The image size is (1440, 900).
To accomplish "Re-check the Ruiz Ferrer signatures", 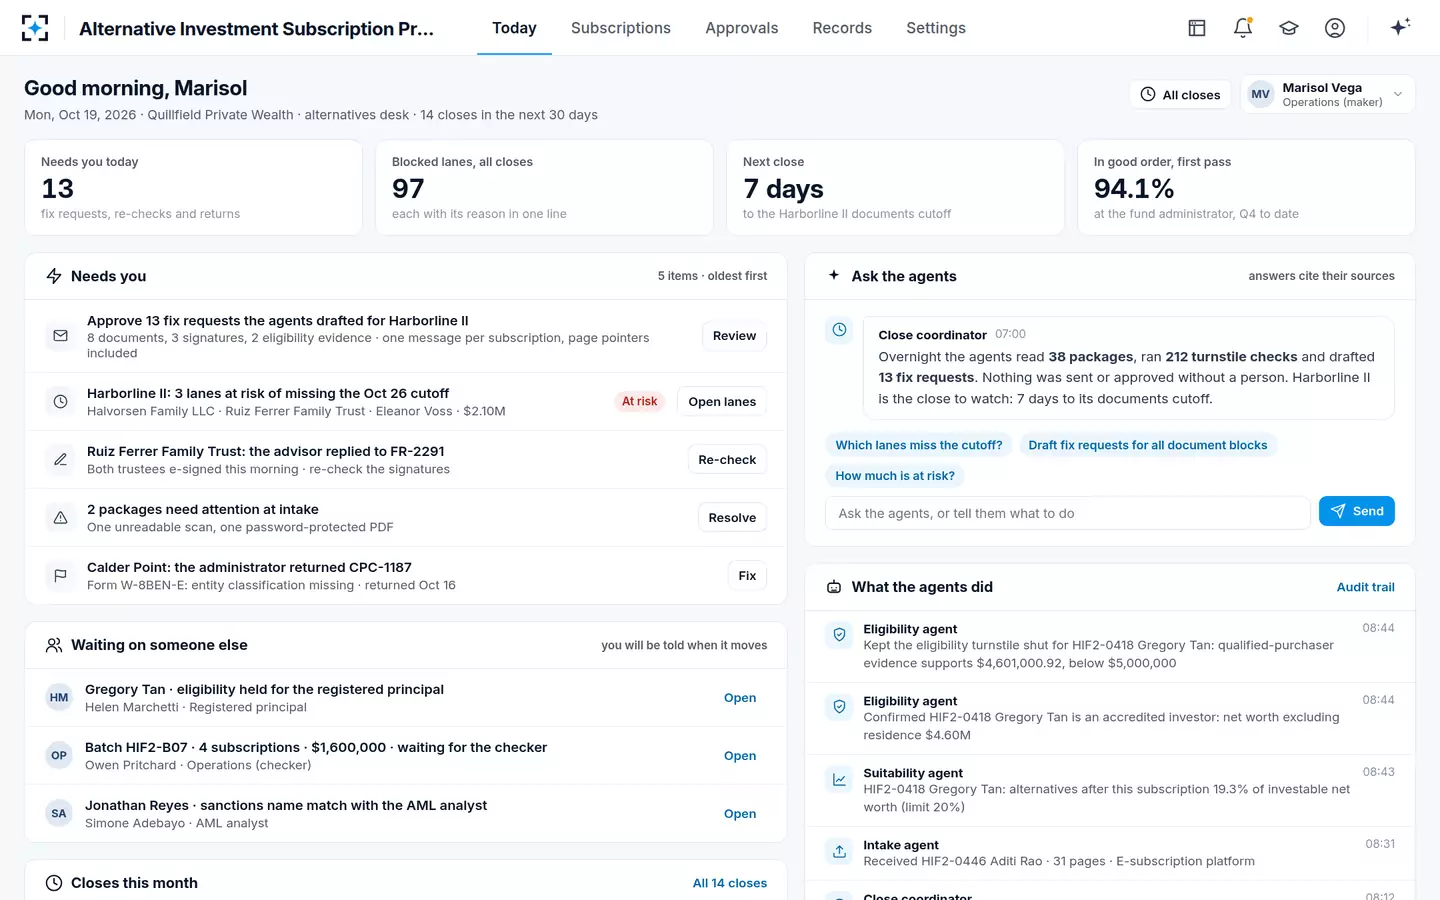I will point(727,460).
